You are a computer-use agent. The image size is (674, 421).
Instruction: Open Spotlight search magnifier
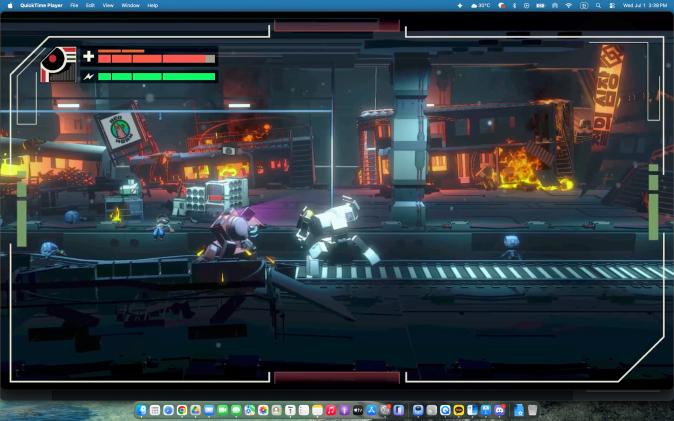click(x=598, y=6)
